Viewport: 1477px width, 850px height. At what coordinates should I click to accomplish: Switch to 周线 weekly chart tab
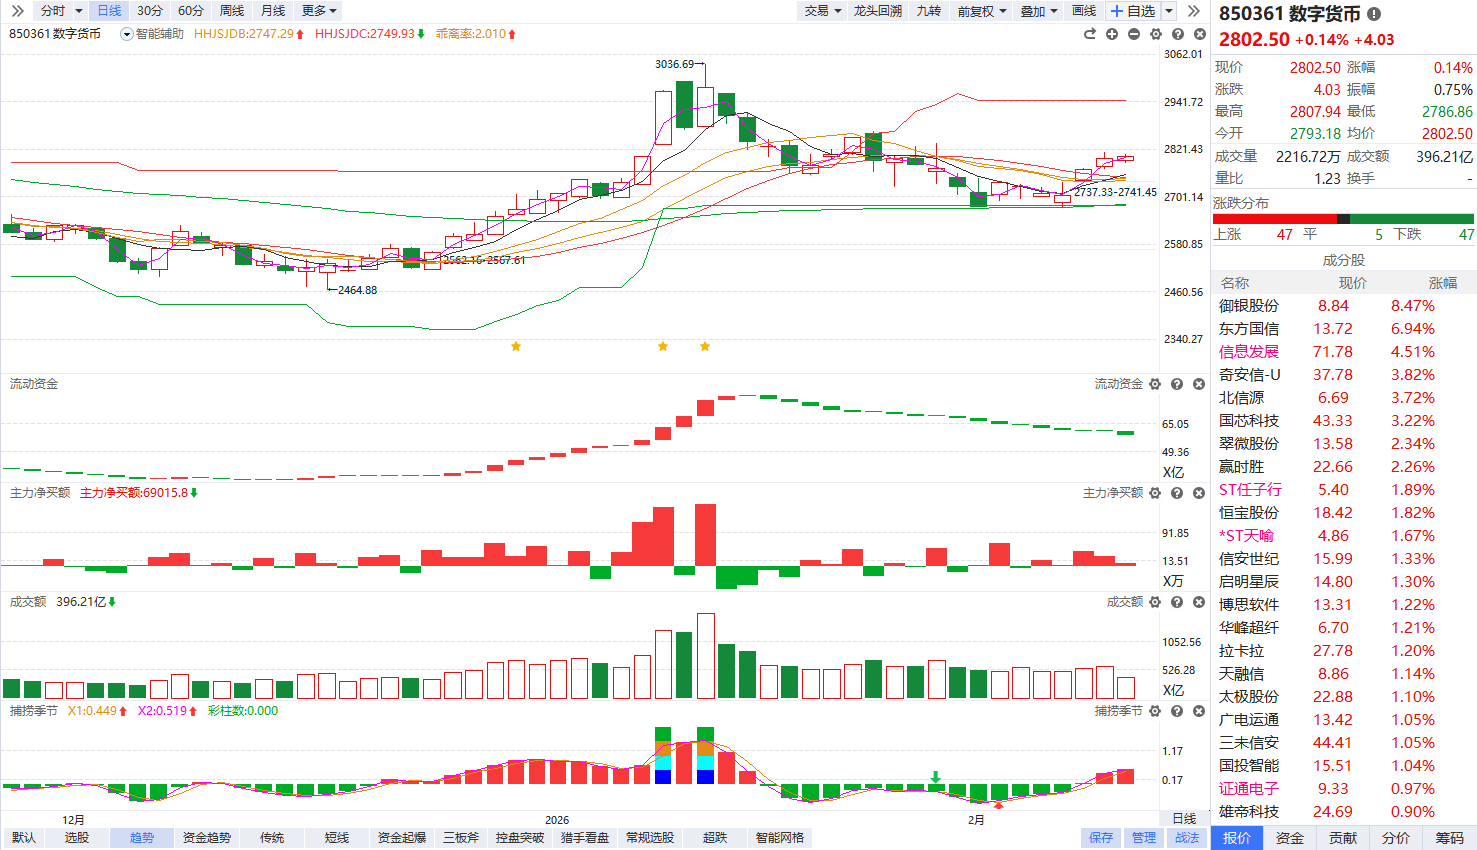[232, 11]
